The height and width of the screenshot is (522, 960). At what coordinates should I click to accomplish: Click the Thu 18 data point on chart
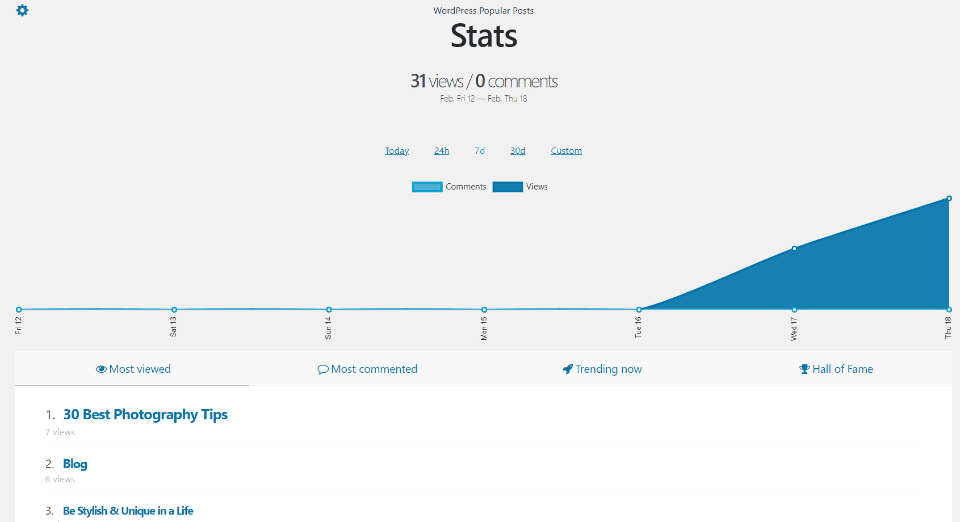[949, 198]
